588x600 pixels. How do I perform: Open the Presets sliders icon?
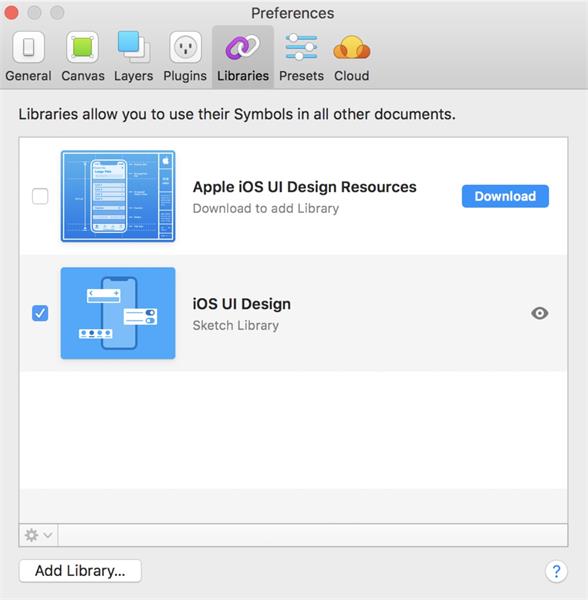[x=301, y=47]
